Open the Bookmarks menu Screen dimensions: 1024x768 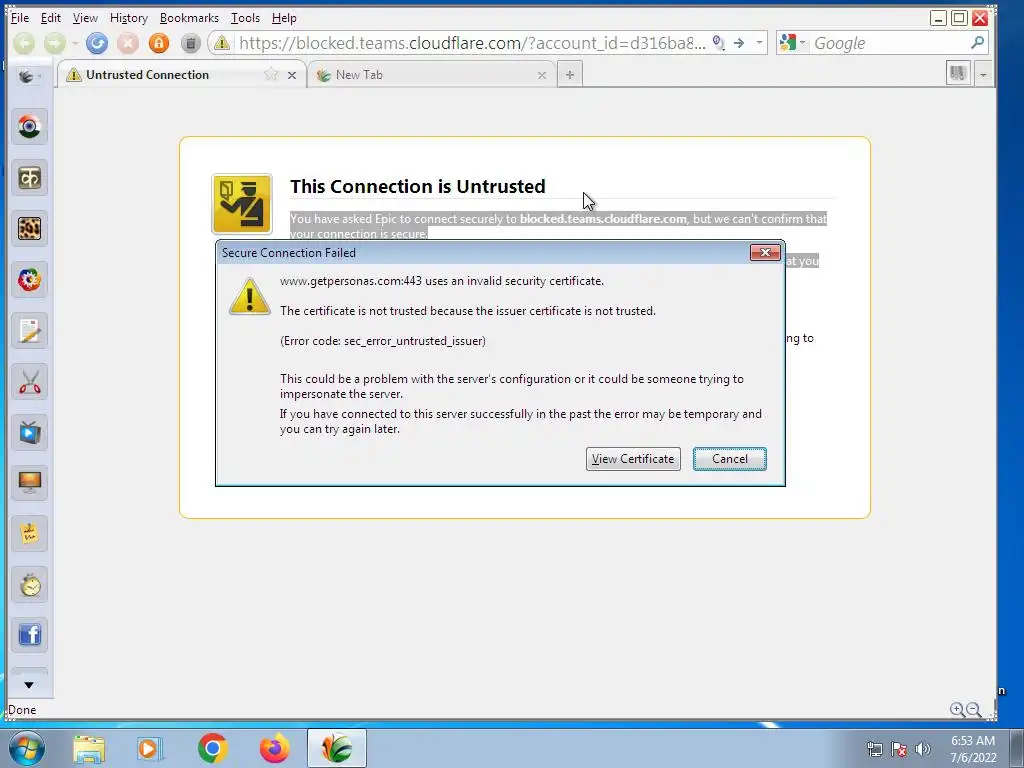pyautogui.click(x=189, y=18)
